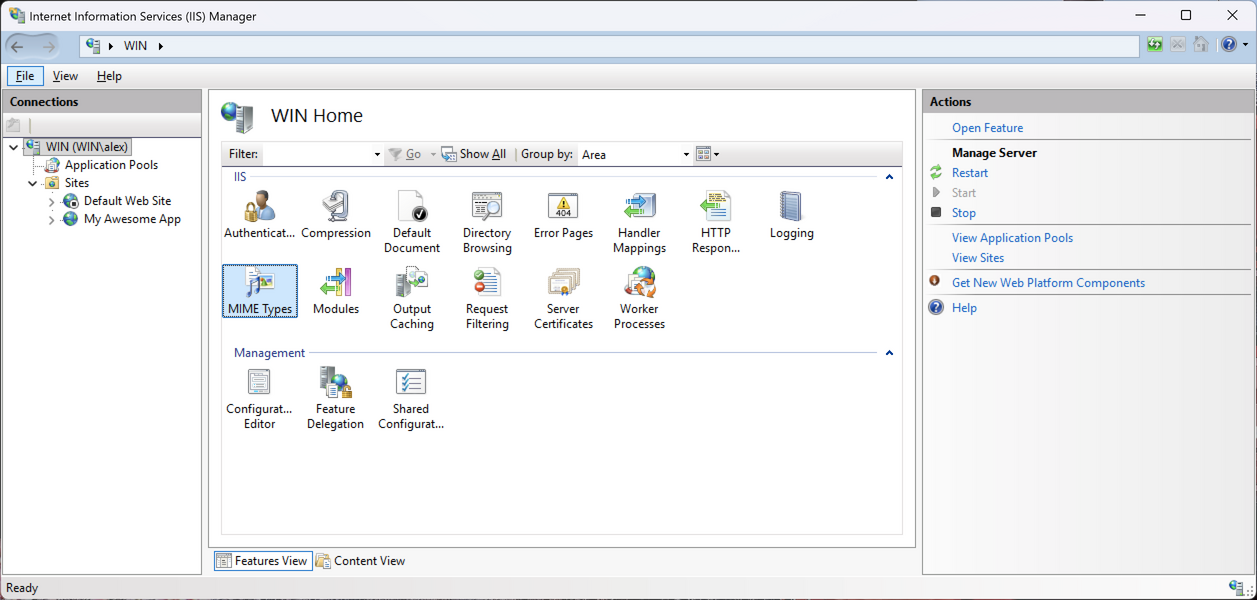Screen dimensions: 1257x600
Task: Expand the My Awesome App node
Action: [52, 219]
